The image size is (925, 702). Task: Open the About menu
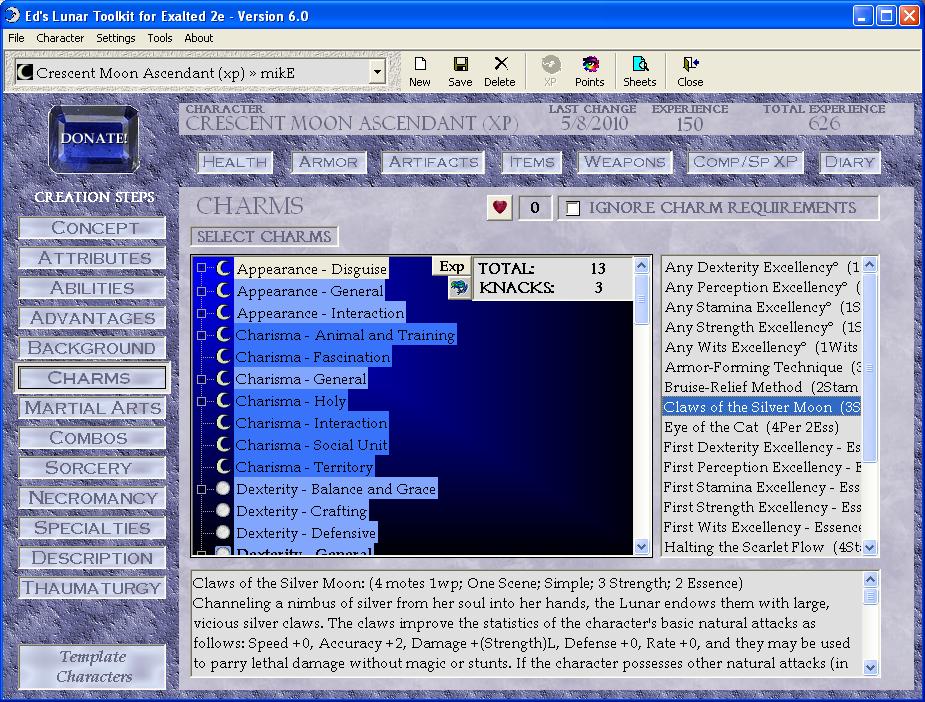tap(199, 38)
